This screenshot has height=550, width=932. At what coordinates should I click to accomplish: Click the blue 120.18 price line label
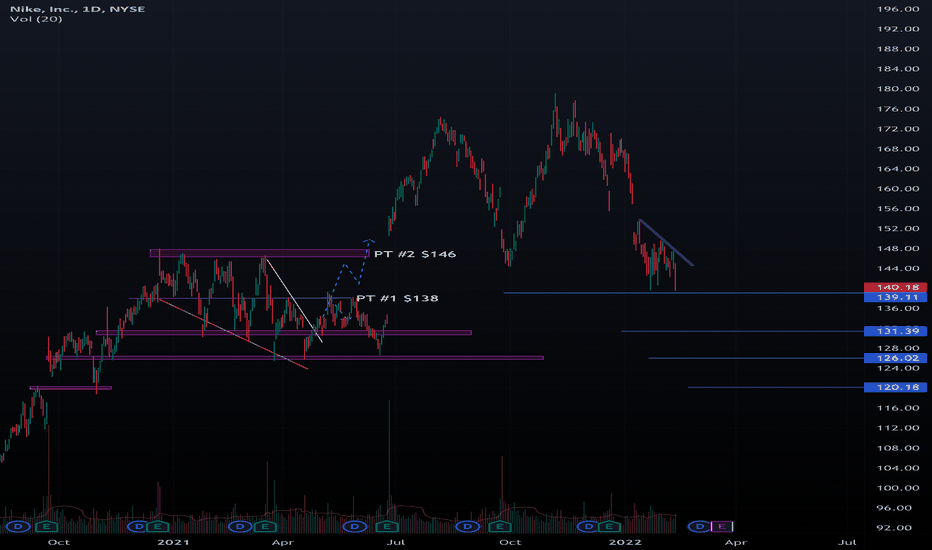point(895,387)
